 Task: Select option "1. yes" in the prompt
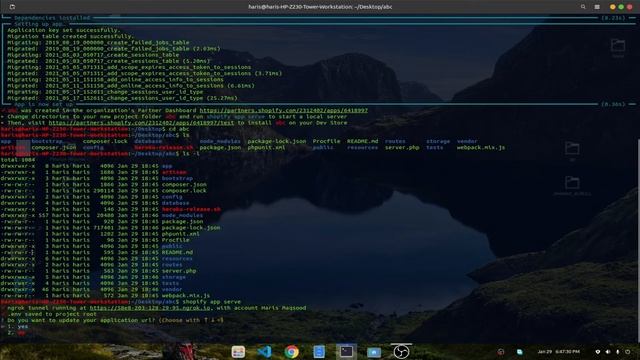point(18,327)
